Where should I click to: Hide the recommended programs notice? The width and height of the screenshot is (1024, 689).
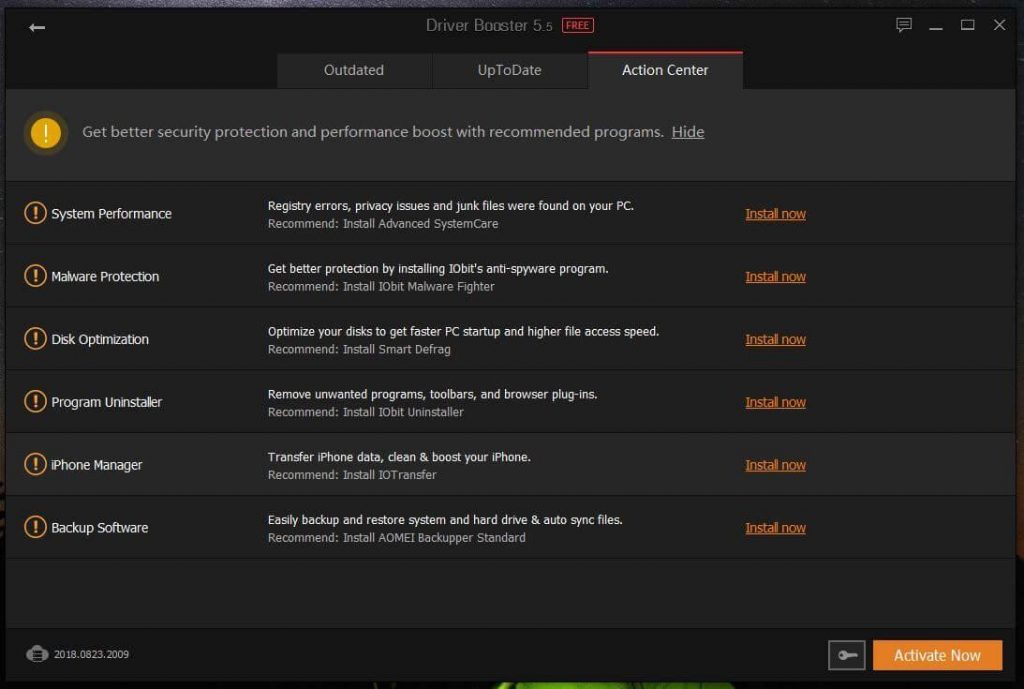point(688,132)
